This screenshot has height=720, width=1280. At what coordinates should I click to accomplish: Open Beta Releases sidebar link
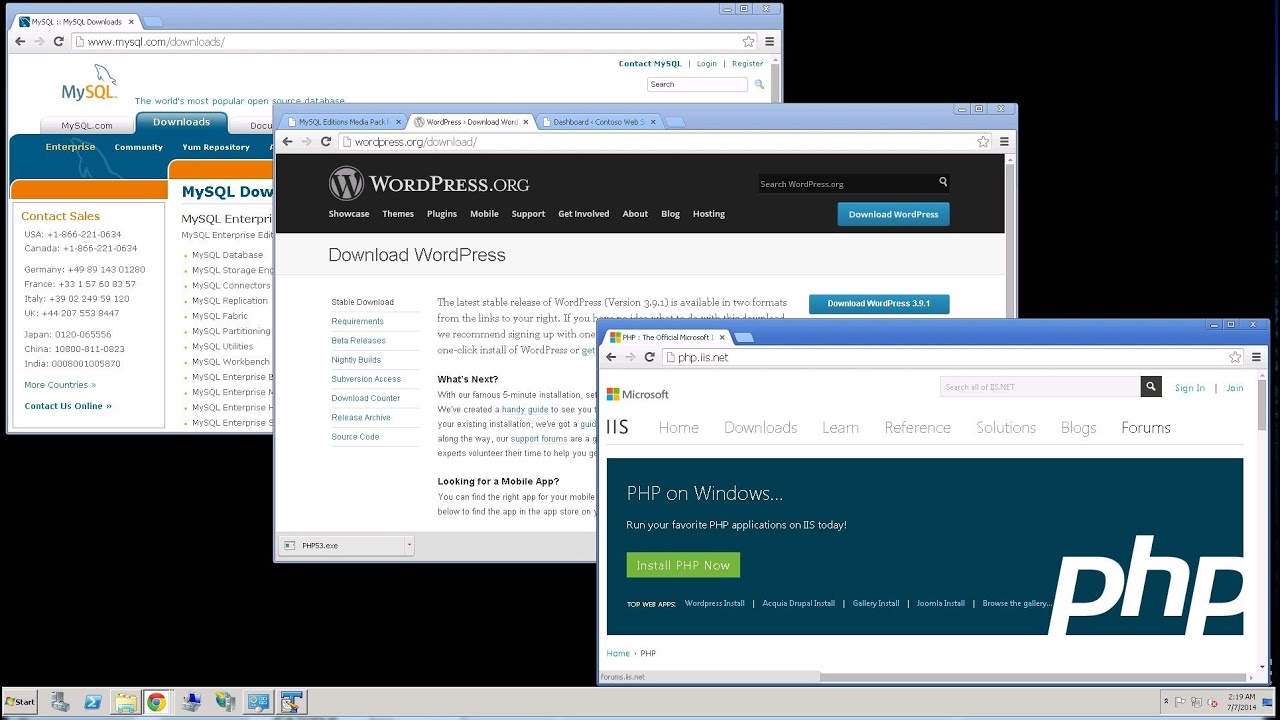point(358,340)
